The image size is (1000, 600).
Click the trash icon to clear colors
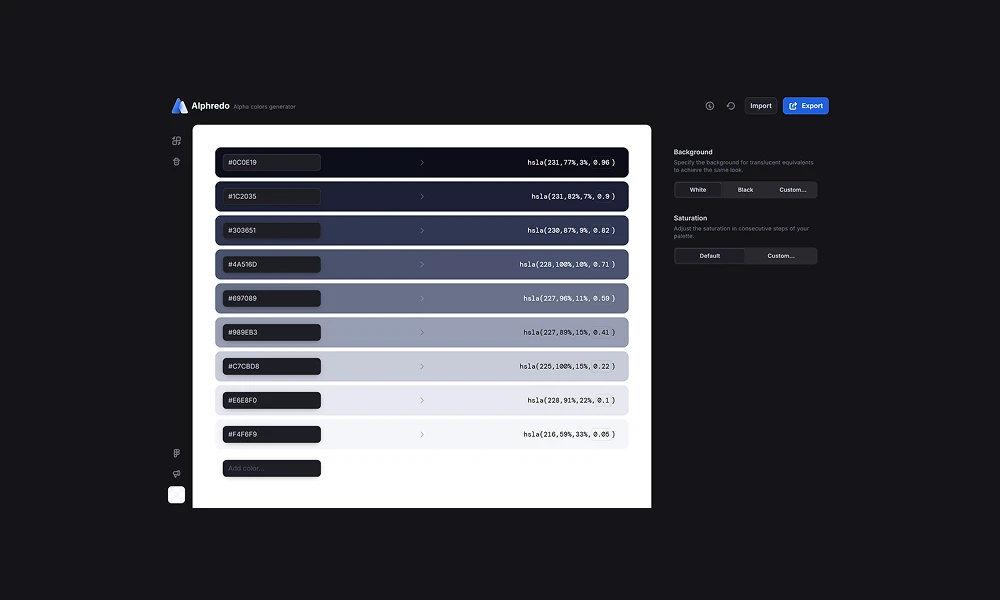[x=177, y=161]
